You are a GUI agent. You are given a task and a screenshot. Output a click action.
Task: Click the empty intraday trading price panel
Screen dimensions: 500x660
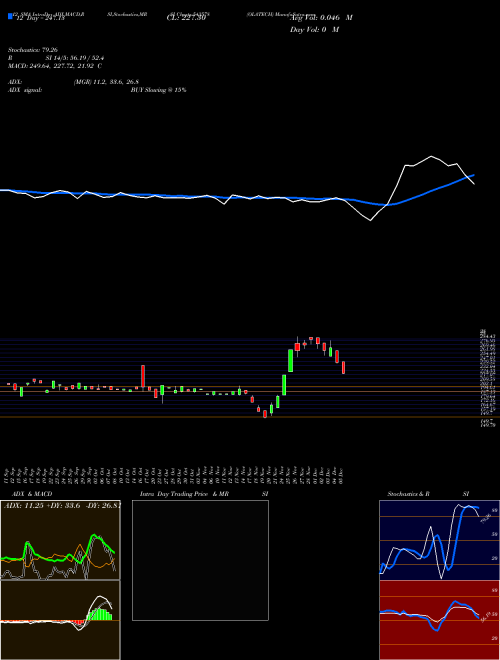[200, 560]
